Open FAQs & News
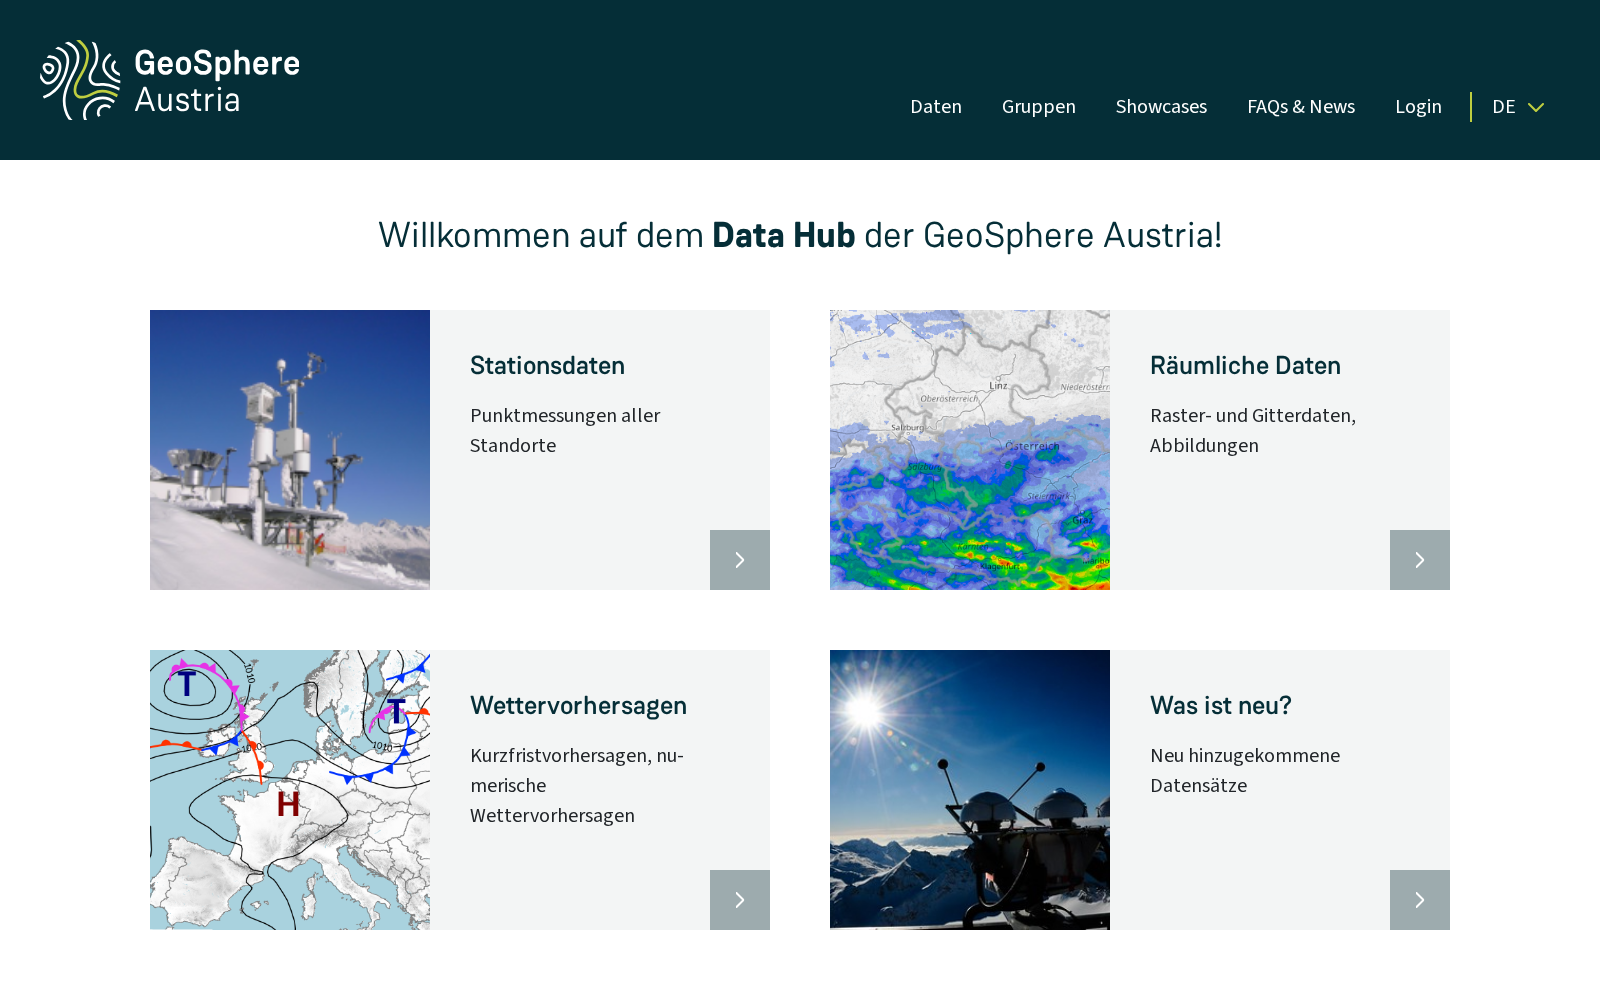 (1301, 106)
